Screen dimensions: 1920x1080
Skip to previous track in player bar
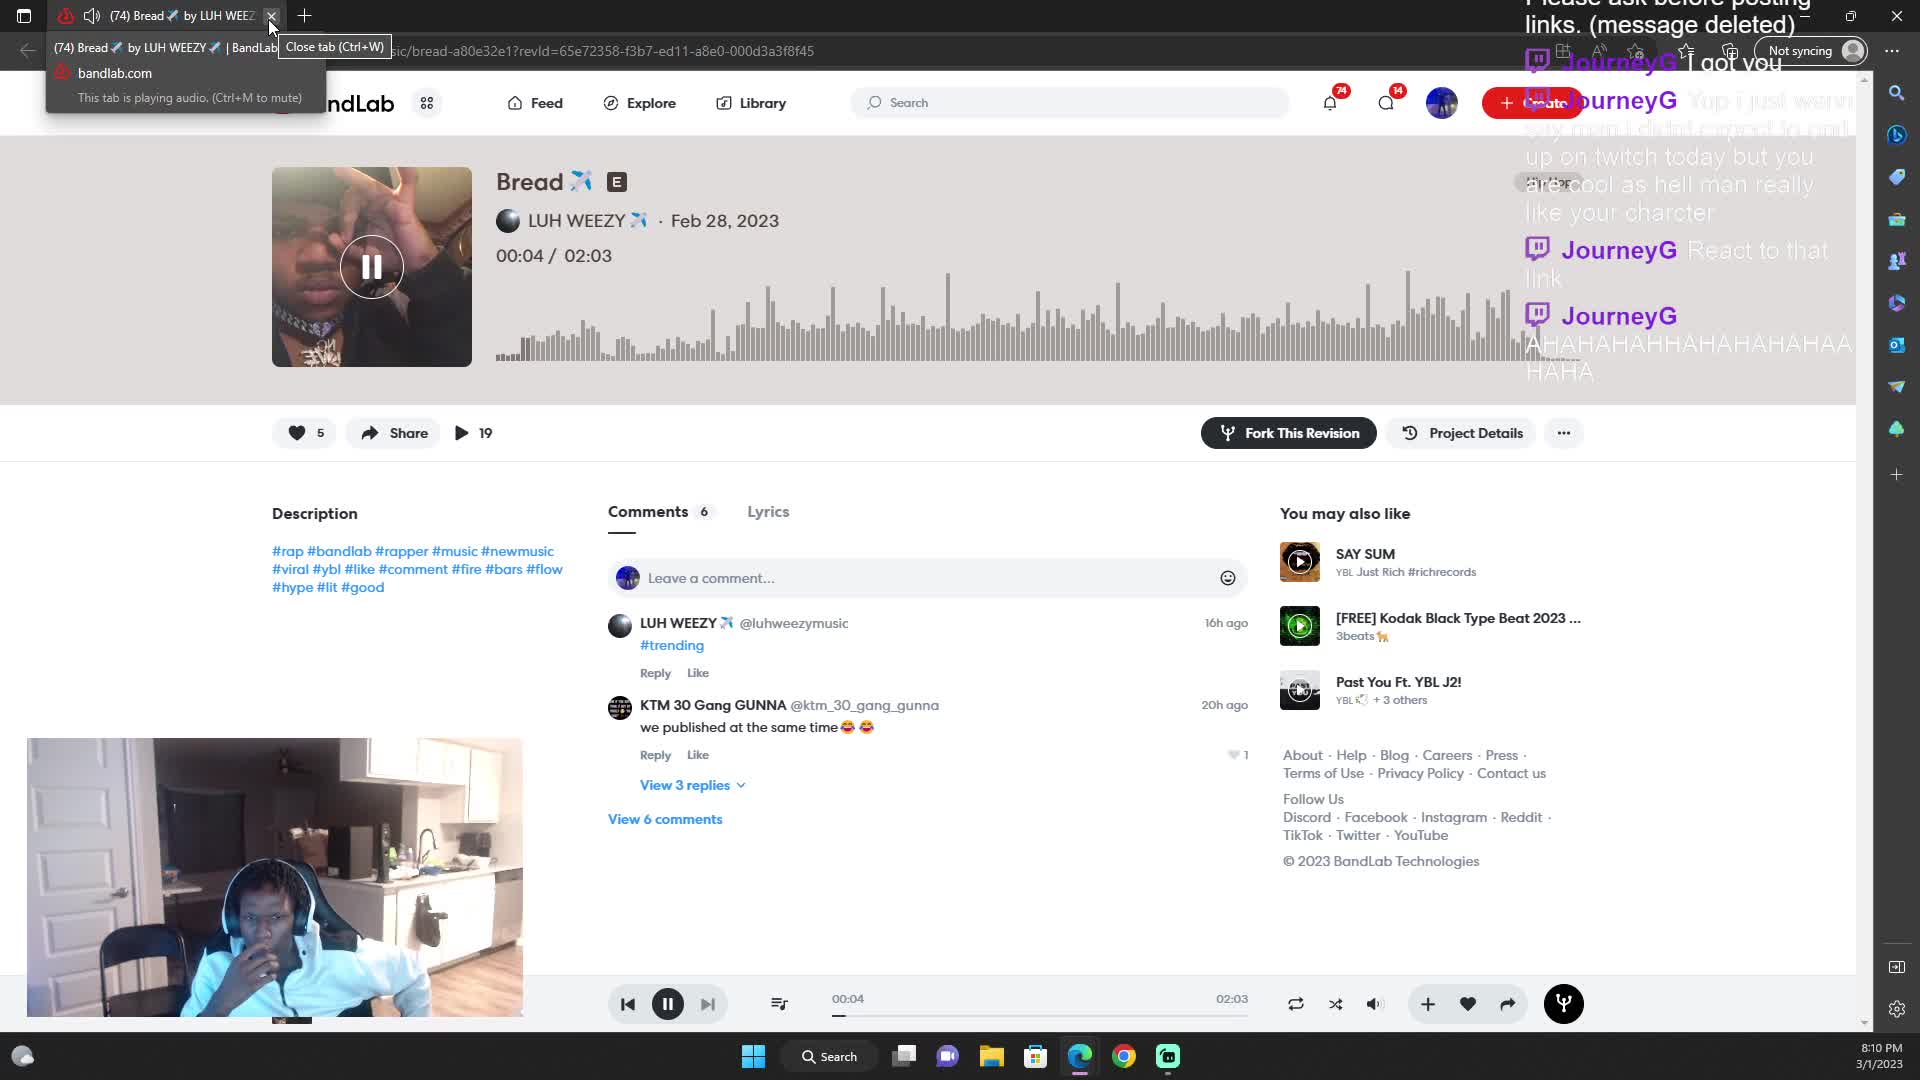(628, 1004)
